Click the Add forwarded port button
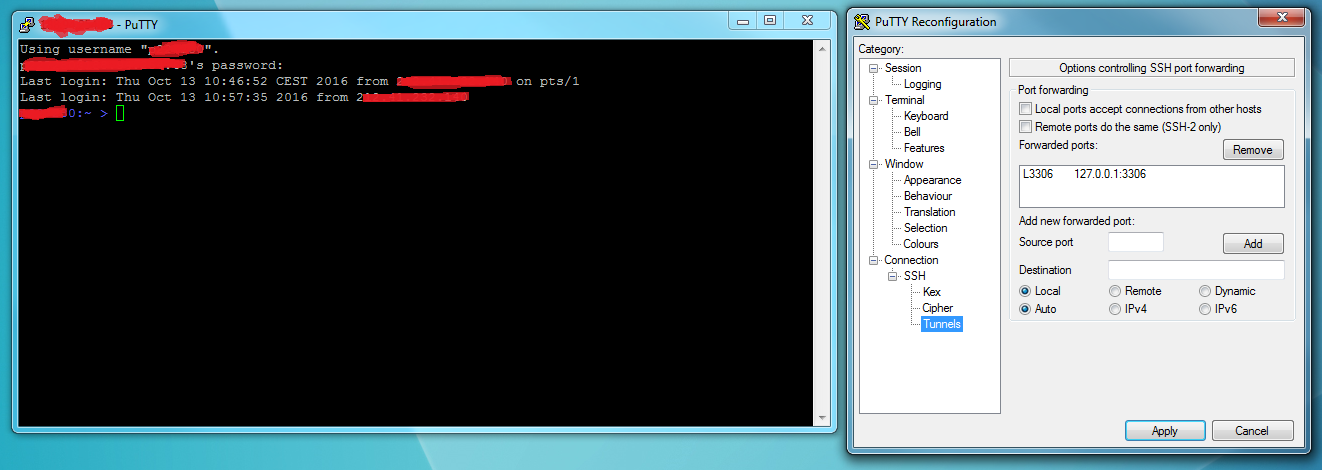 (1253, 243)
